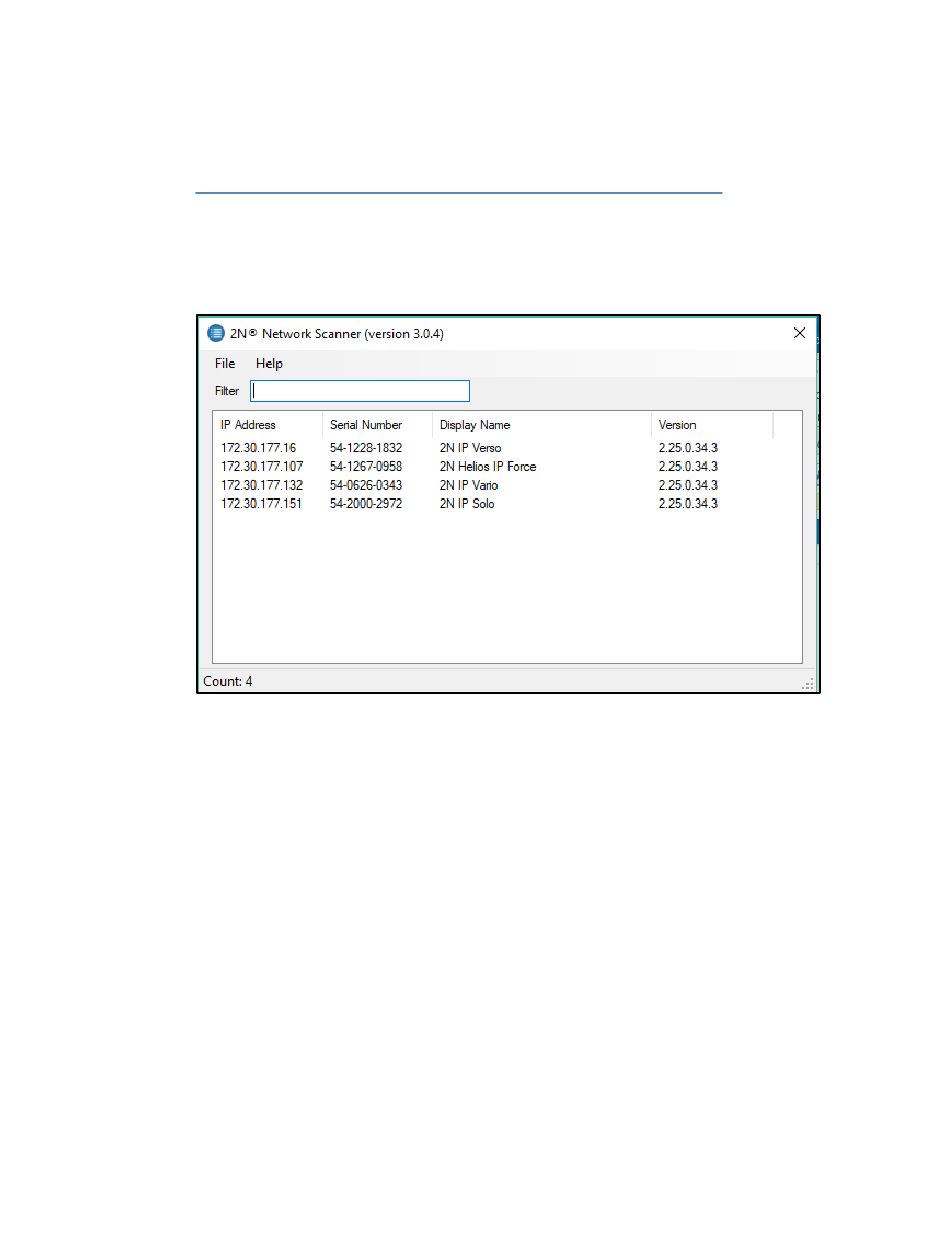Close the Network Scanner window
The image size is (950, 1260).
pyautogui.click(x=799, y=333)
